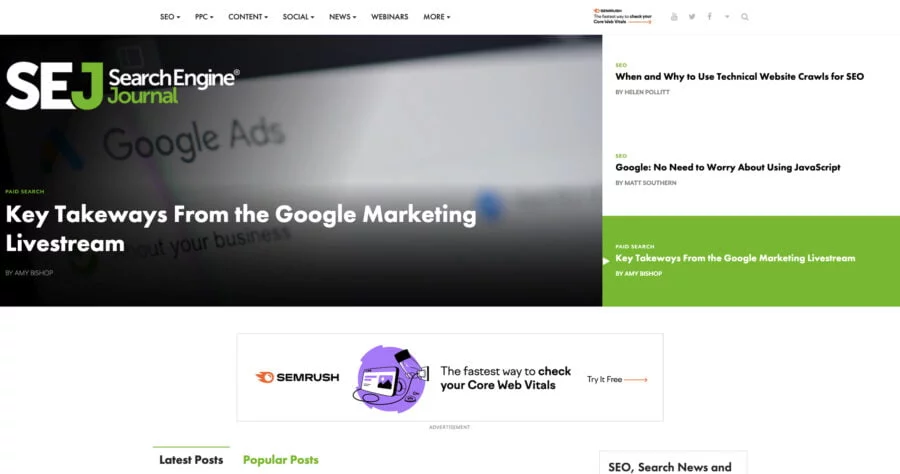Viewport: 900px width, 474px height.
Task: Switch to the Popular Posts tab
Action: pos(281,460)
